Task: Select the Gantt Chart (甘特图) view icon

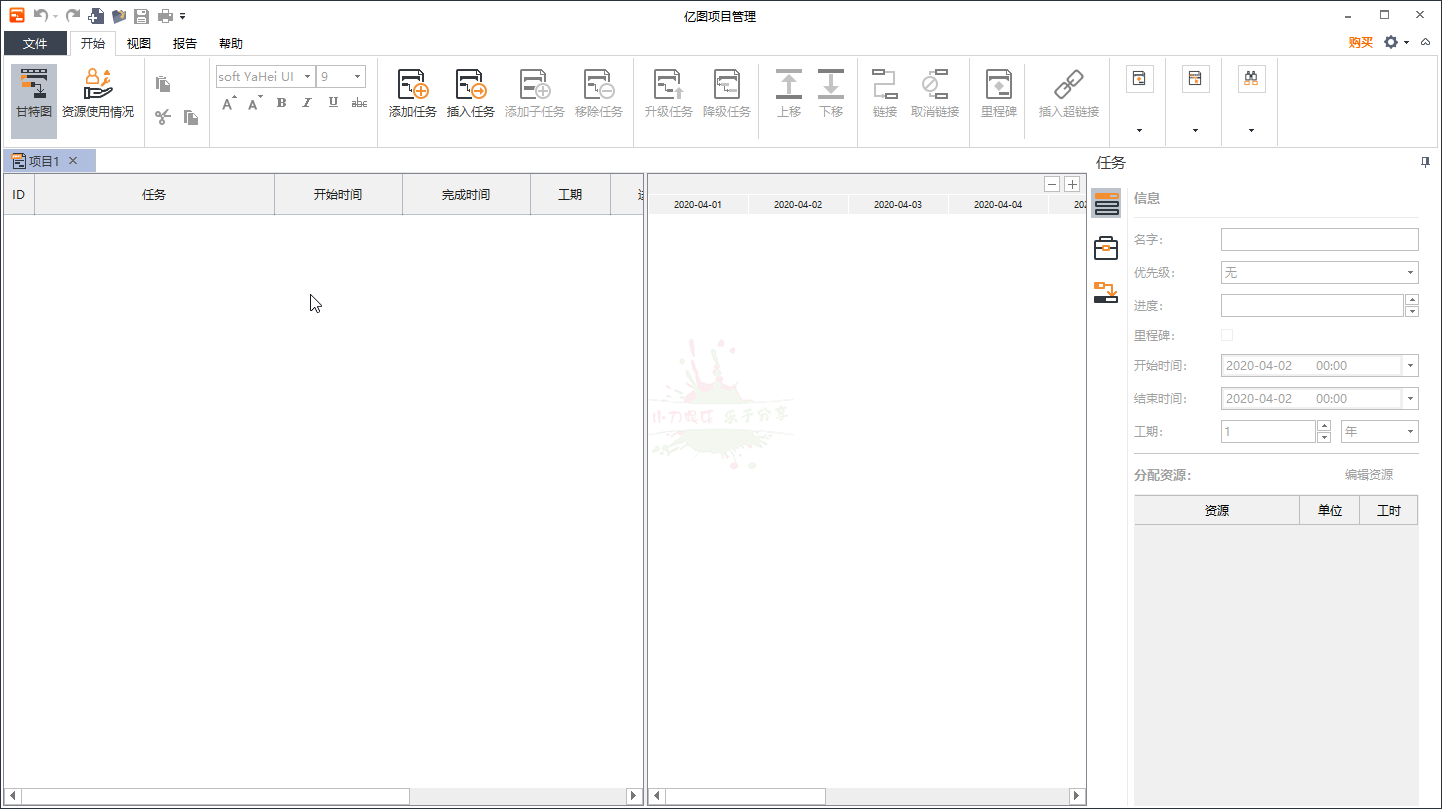Action: pos(34,94)
